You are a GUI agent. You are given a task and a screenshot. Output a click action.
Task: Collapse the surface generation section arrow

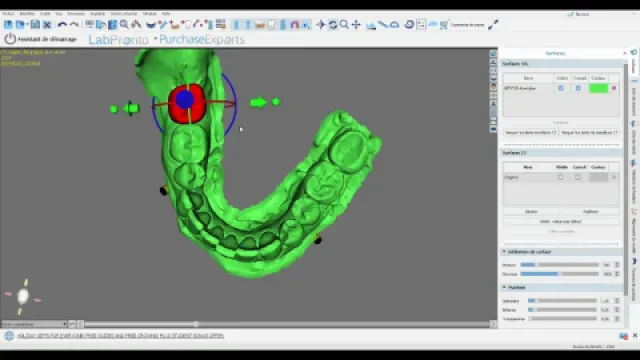pyautogui.click(x=504, y=252)
